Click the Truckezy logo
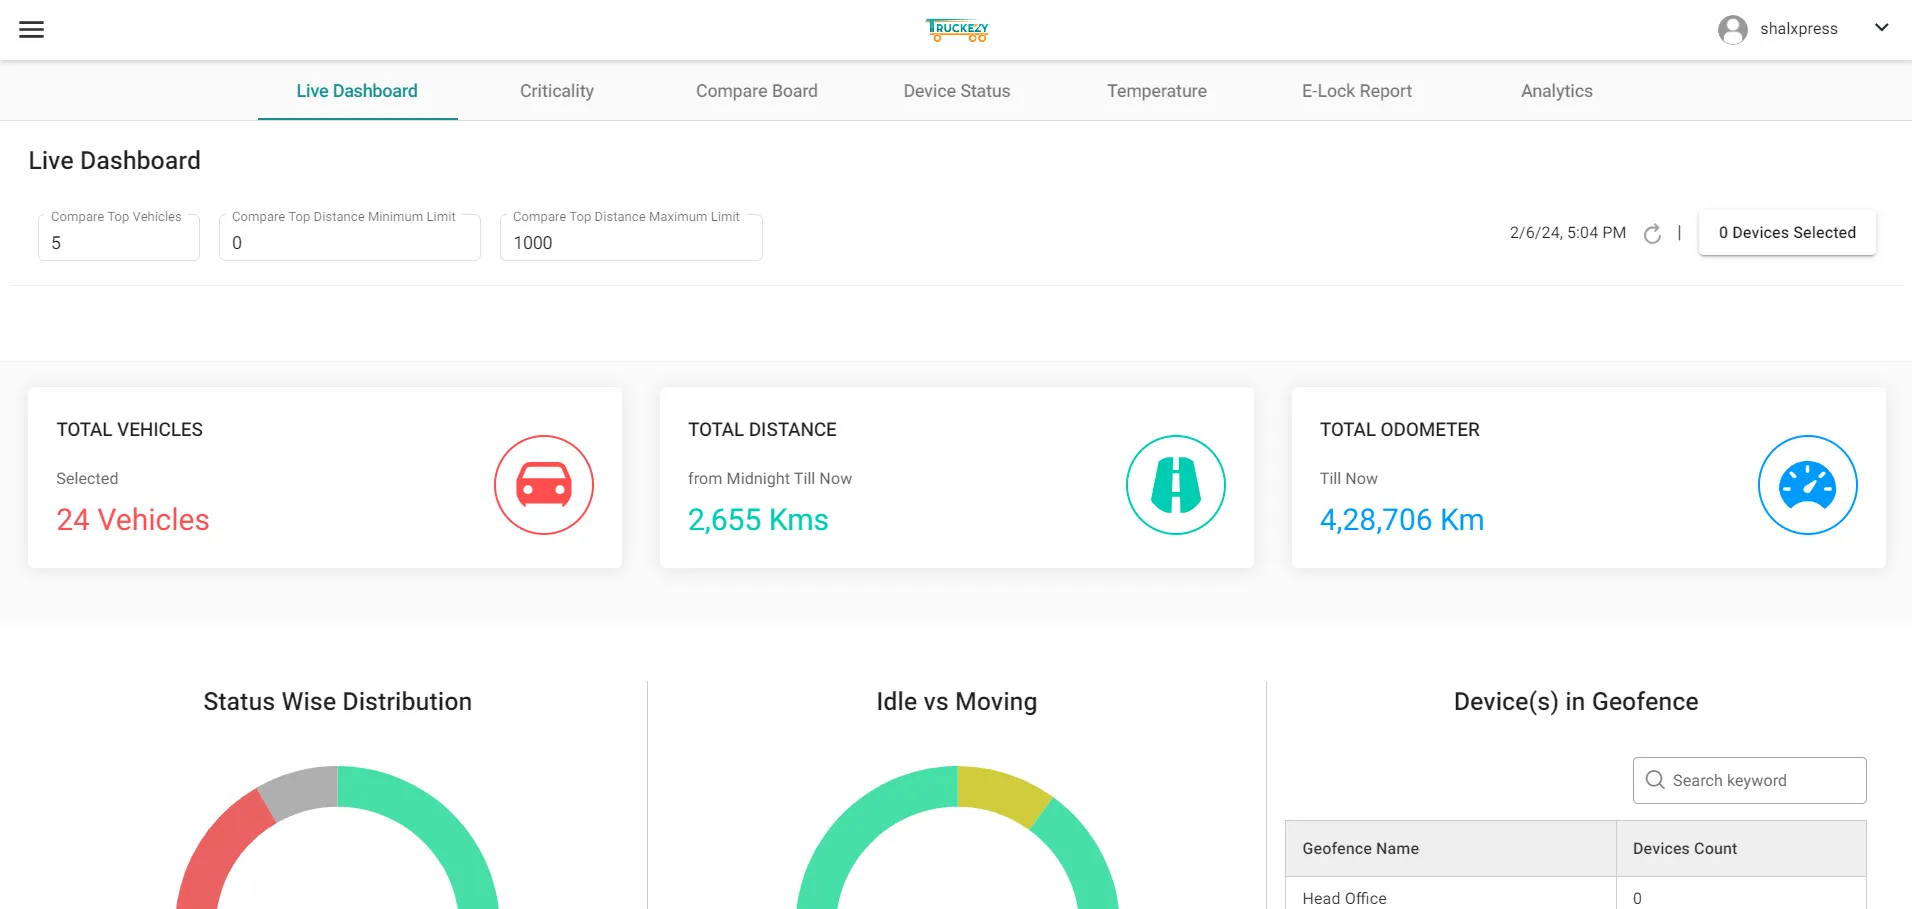Screen dimensions: 1912x909 (957, 30)
